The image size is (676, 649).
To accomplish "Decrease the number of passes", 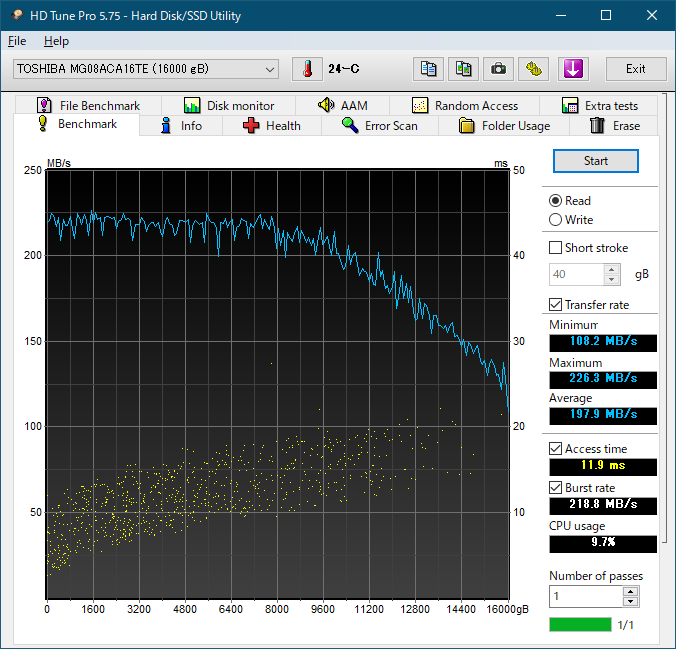I will [x=630, y=602].
